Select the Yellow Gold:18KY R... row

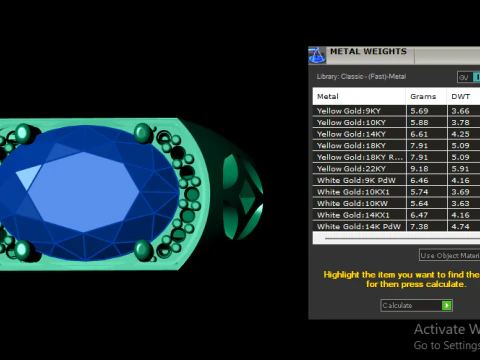click(x=396, y=157)
